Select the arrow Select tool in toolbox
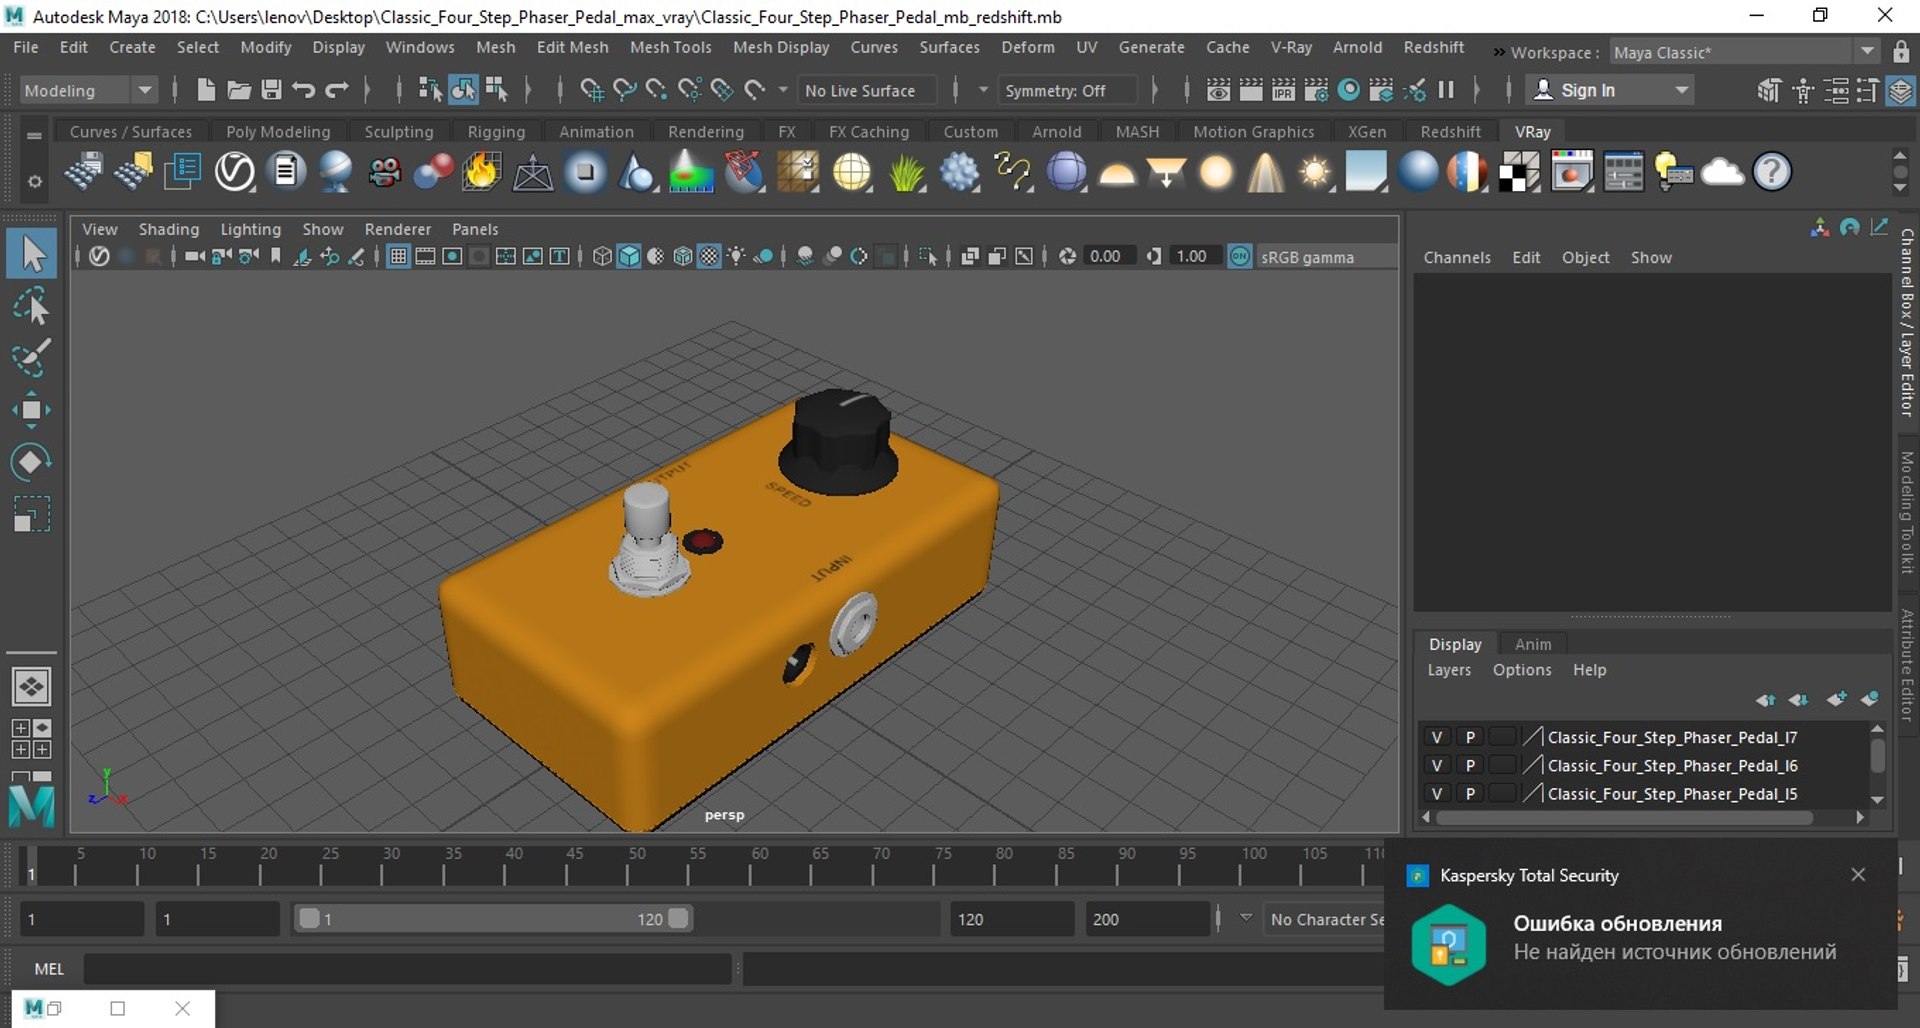The image size is (1920, 1028). [x=32, y=254]
